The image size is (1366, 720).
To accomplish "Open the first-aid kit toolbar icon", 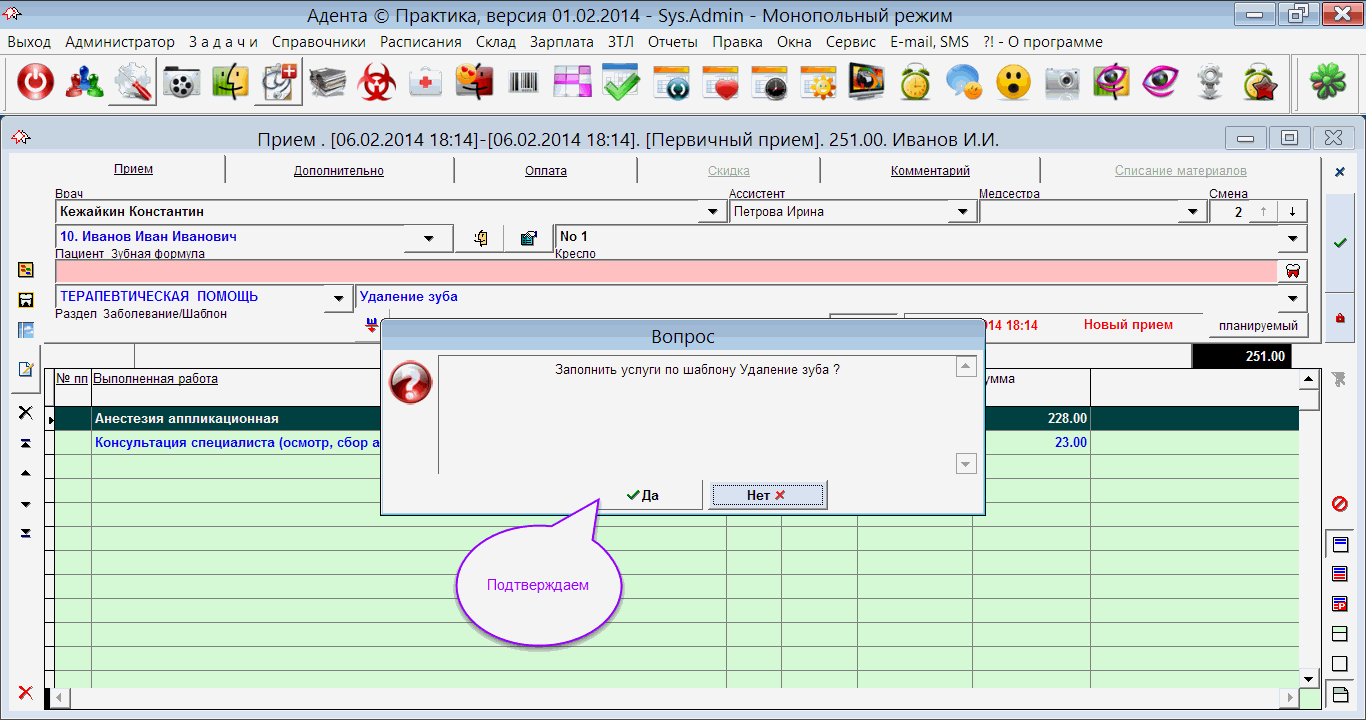I will (426, 83).
